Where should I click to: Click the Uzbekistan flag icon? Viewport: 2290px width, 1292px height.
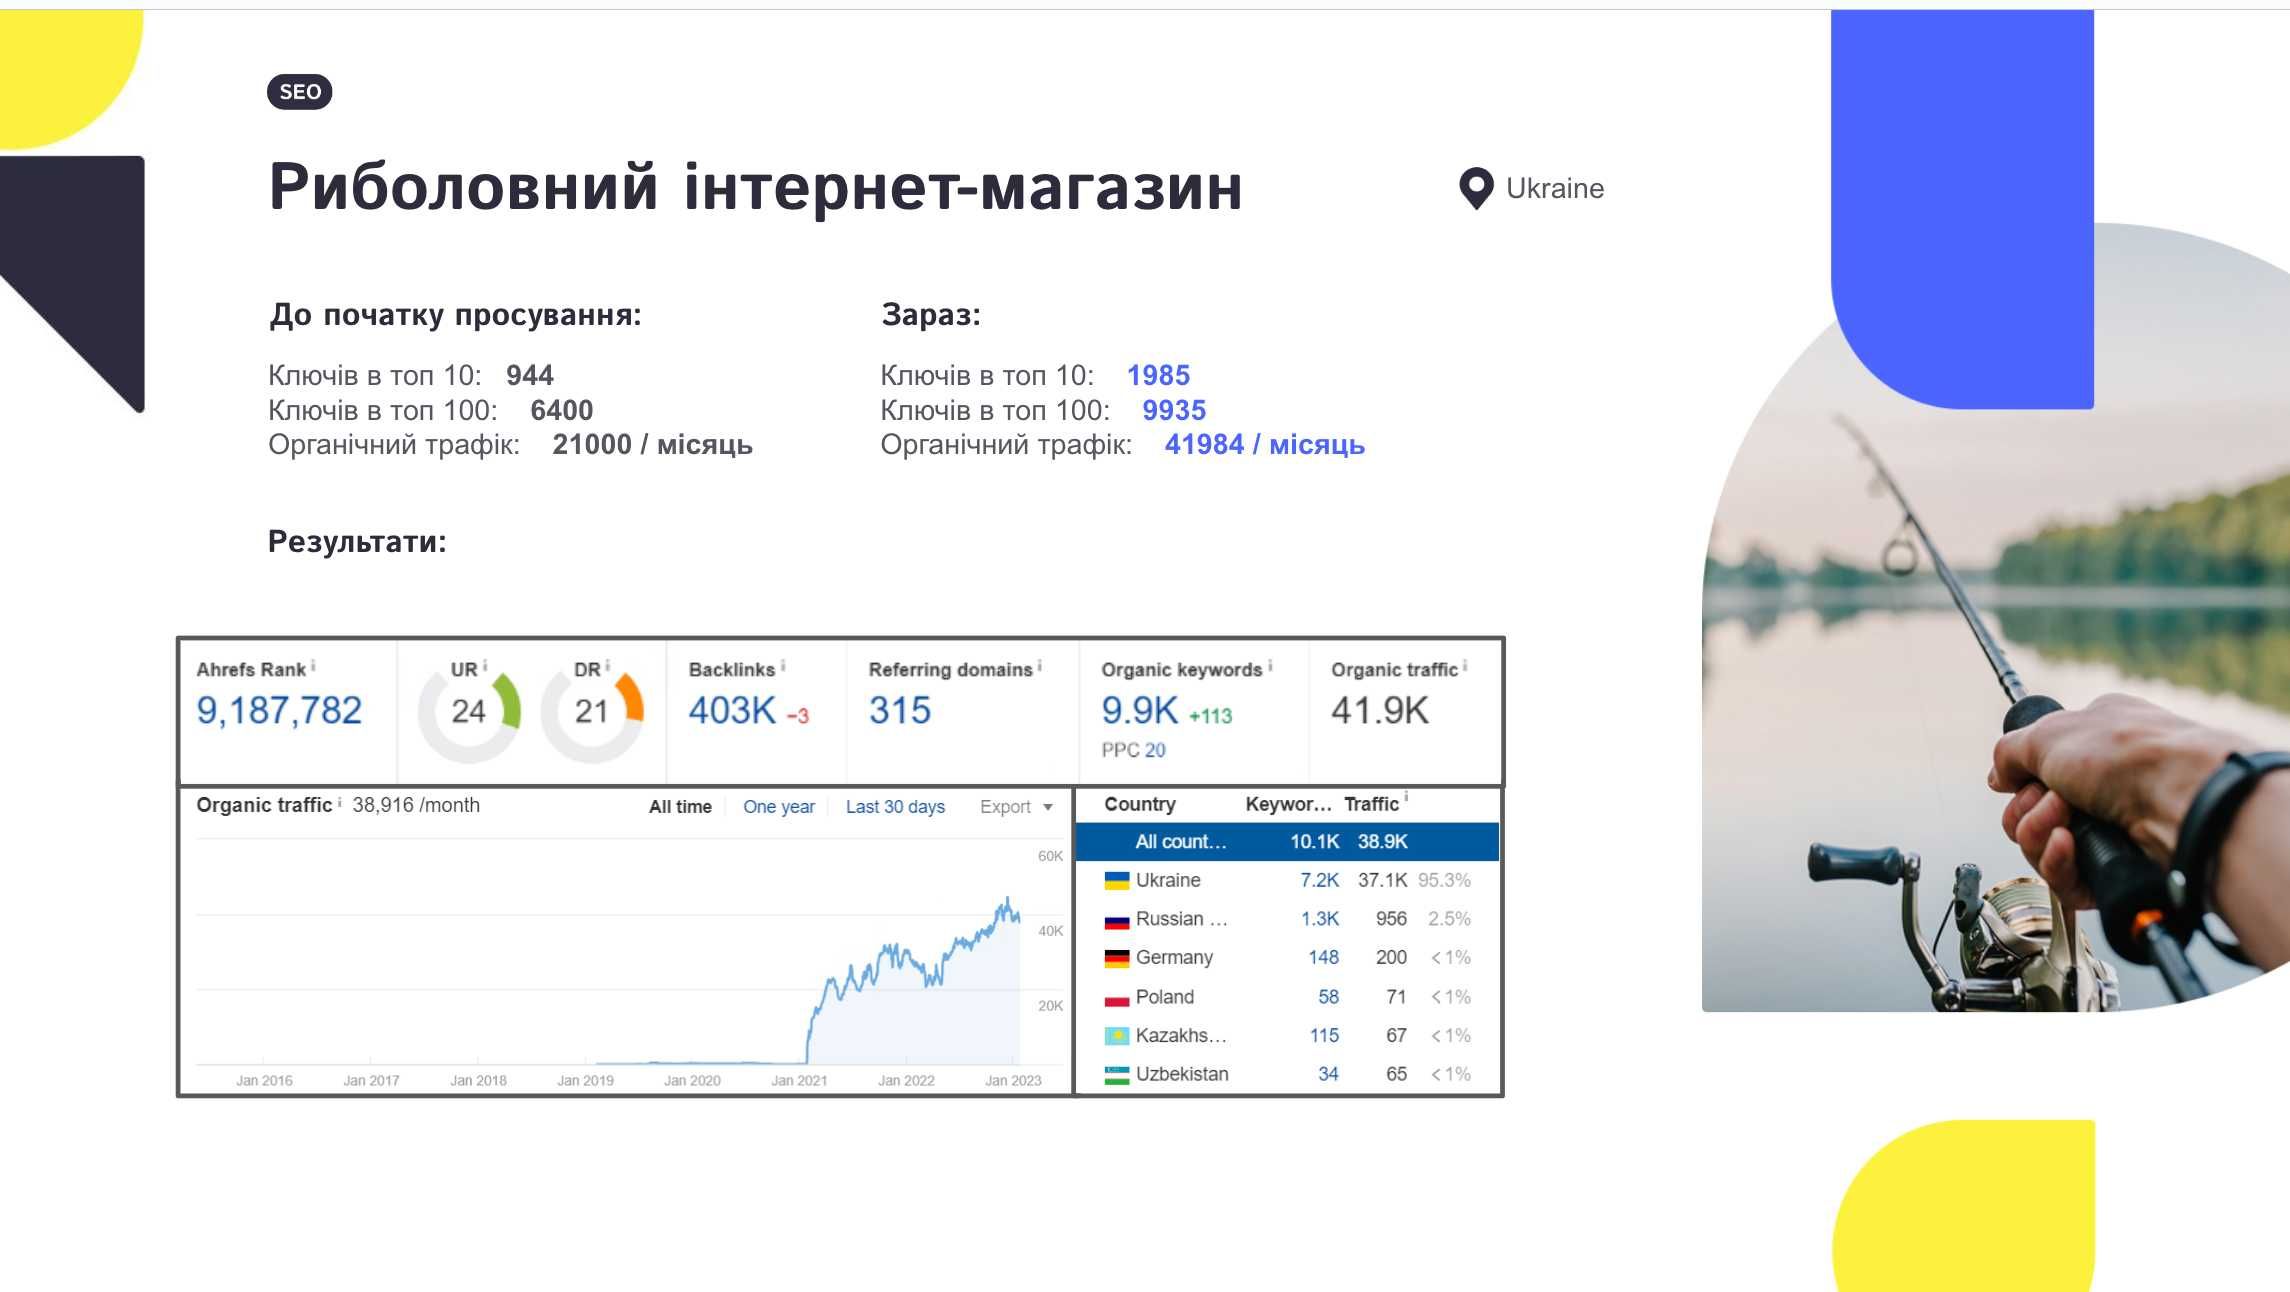point(1117,1075)
